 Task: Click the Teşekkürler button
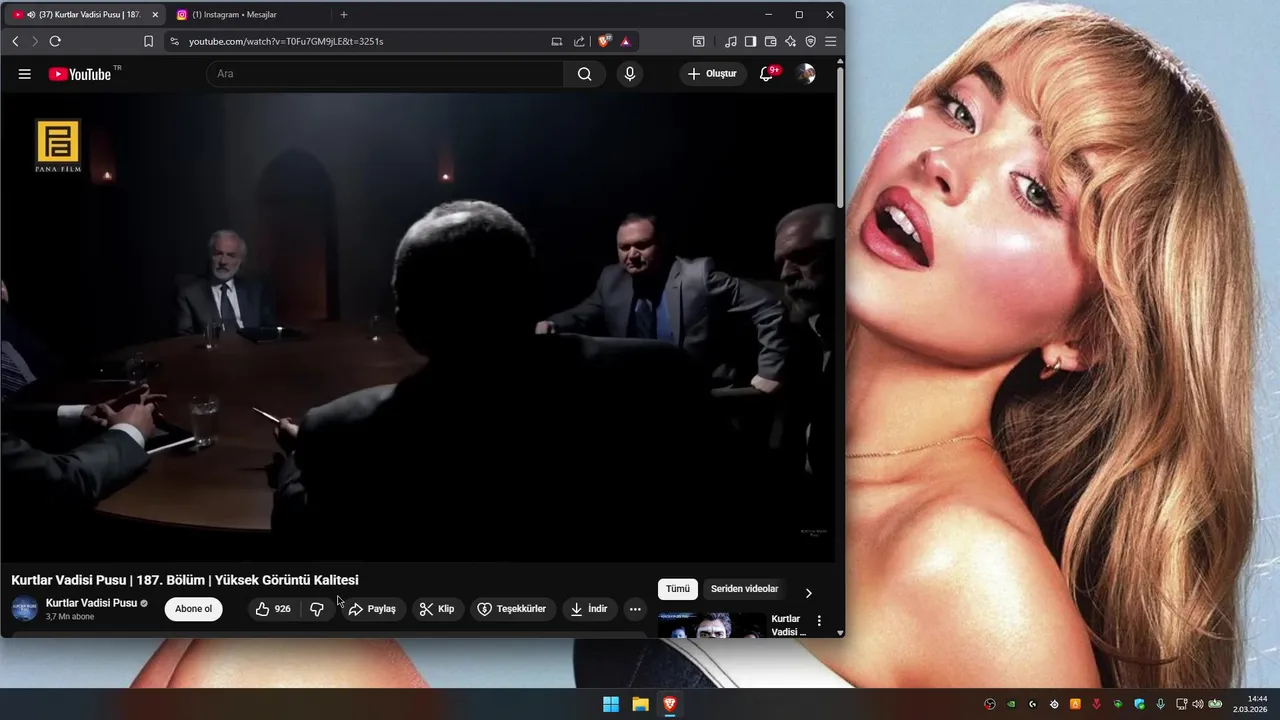(512, 609)
